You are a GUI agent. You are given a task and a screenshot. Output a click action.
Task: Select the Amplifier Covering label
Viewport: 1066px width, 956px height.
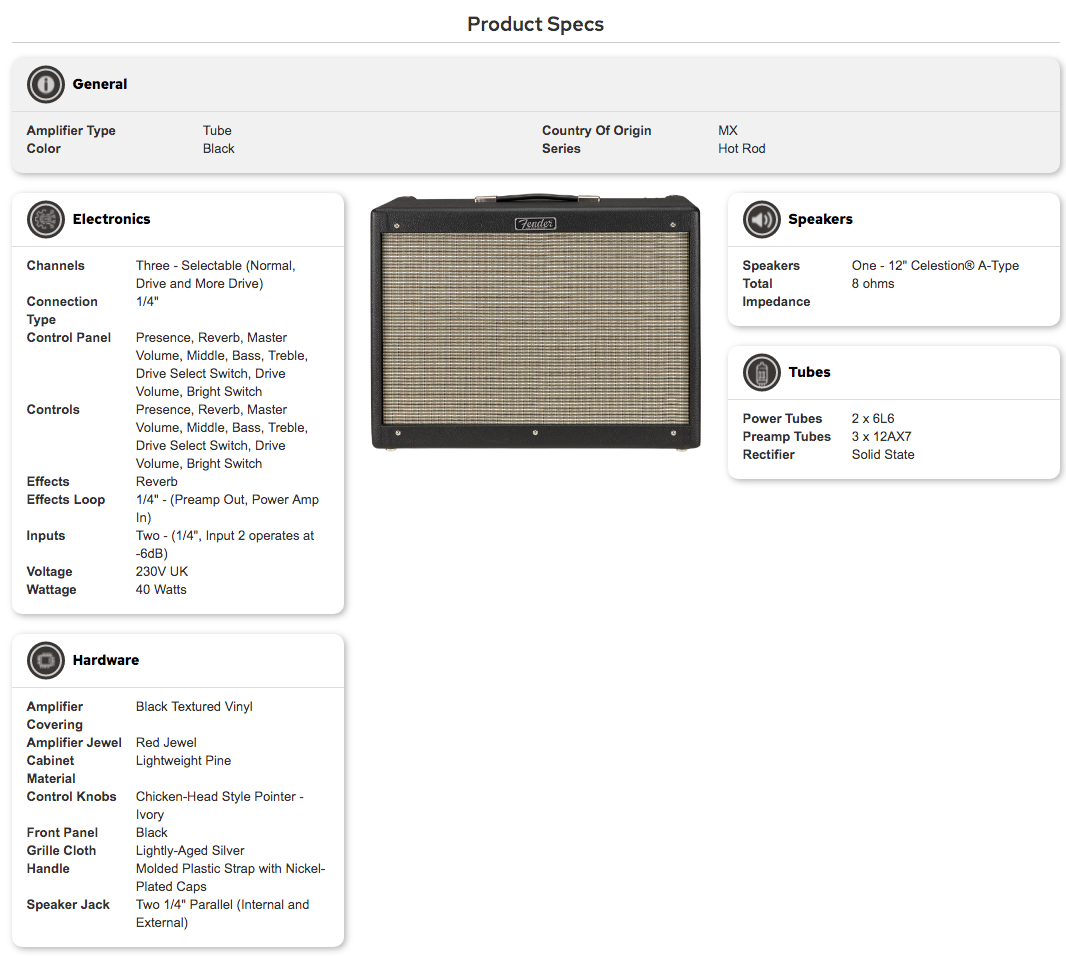pos(54,716)
